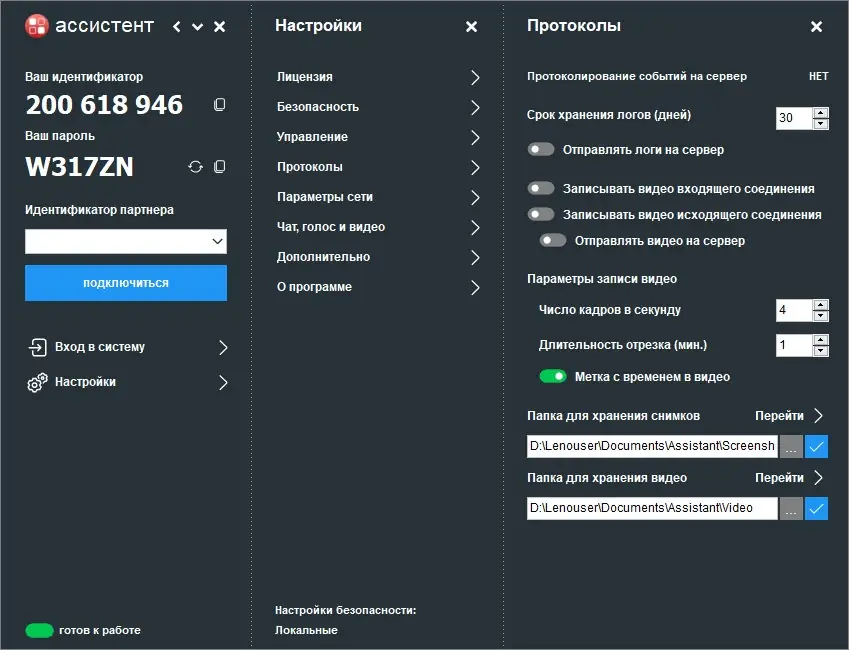This screenshot has height=650, width=849.
Task: Increase Число кадров в секунду with stepper
Action: 822,305
